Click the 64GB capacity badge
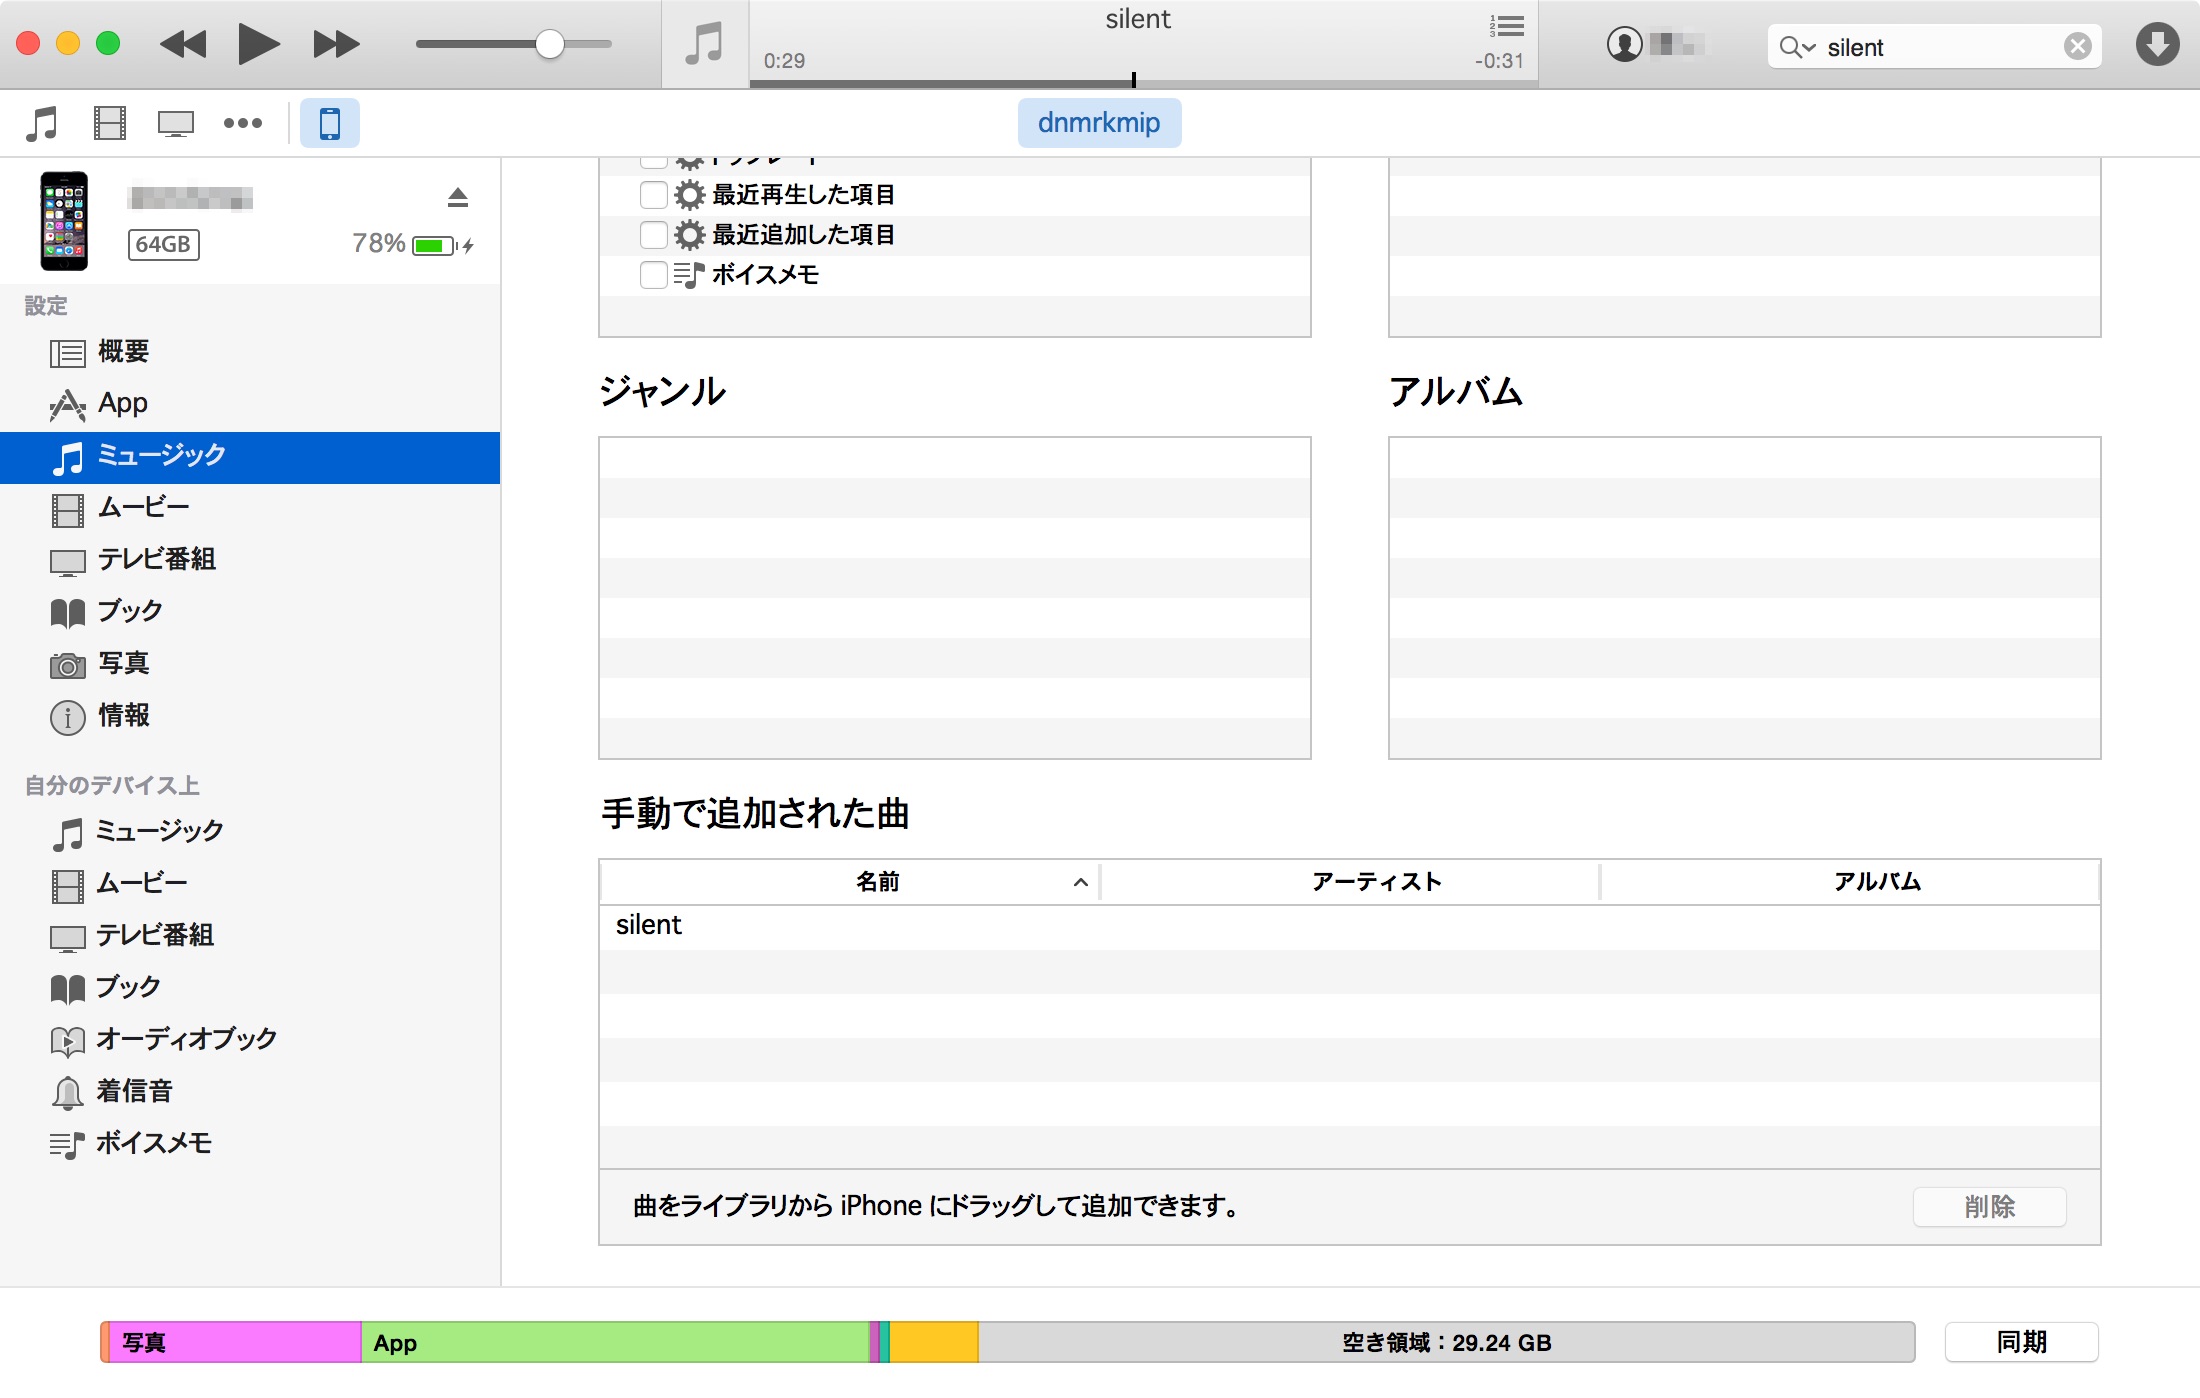 [163, 244]
